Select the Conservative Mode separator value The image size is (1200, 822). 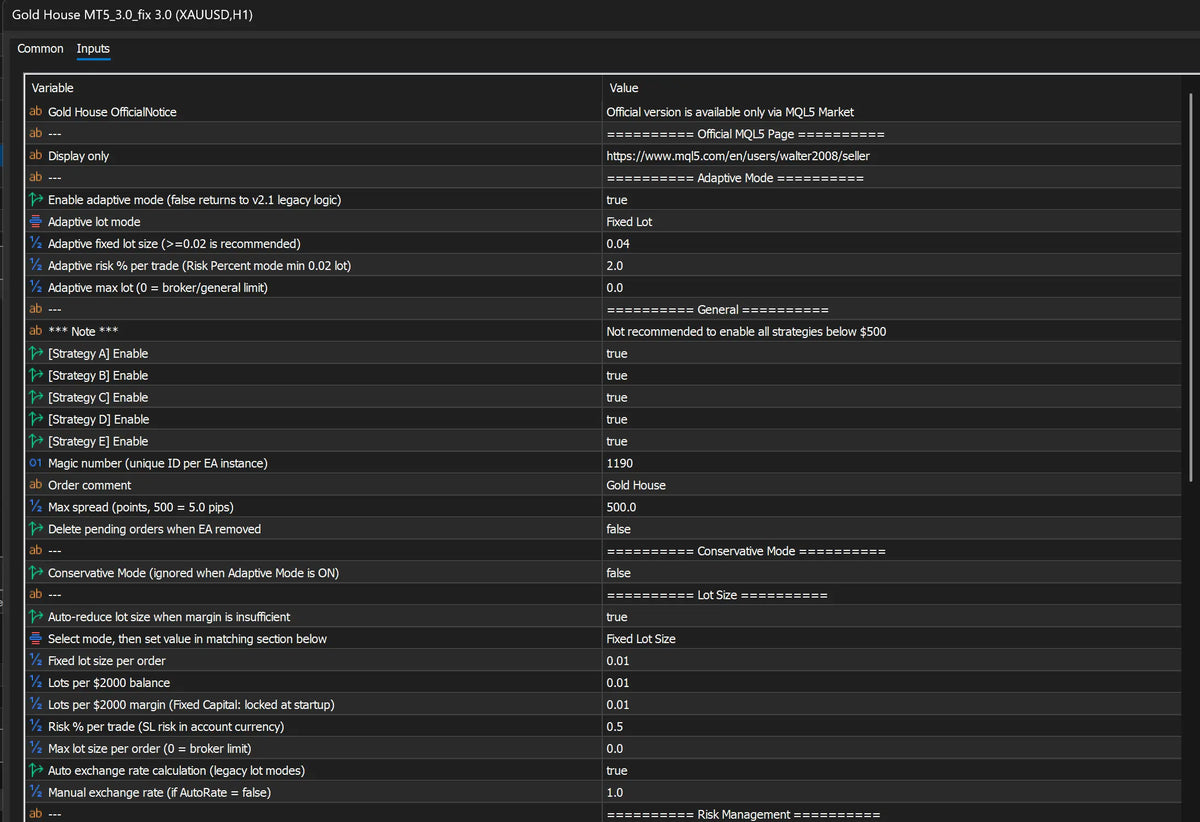tap(746, 552)
